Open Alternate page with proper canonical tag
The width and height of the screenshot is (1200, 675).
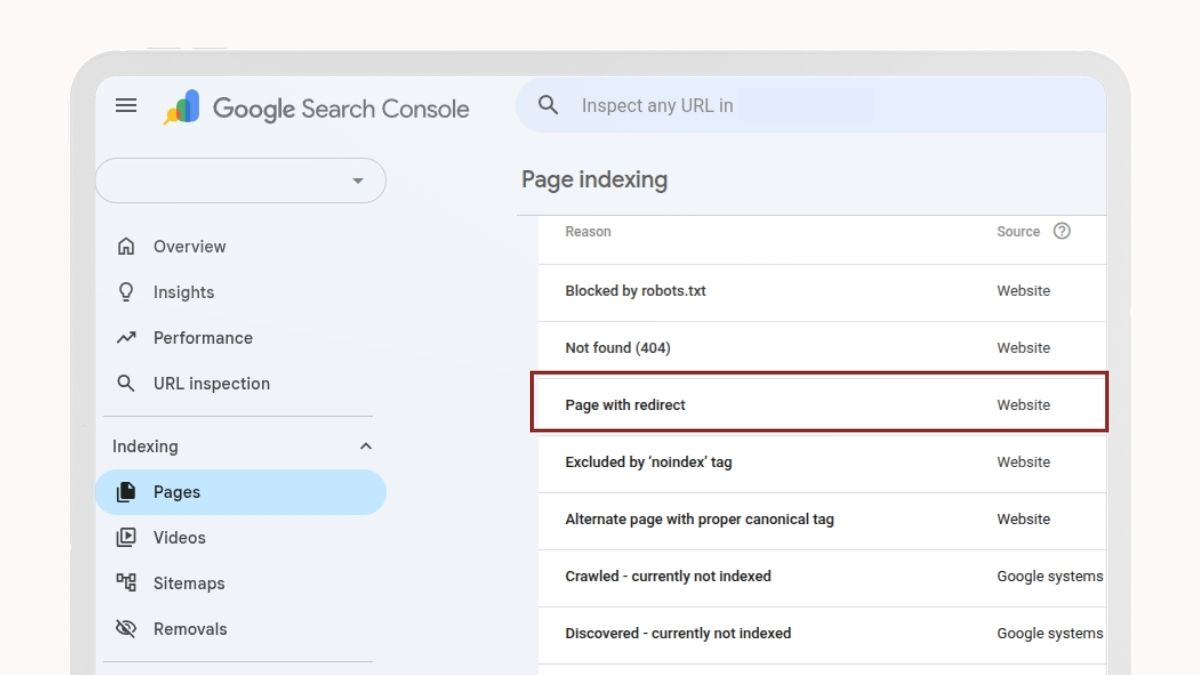[x=822, y=520]
